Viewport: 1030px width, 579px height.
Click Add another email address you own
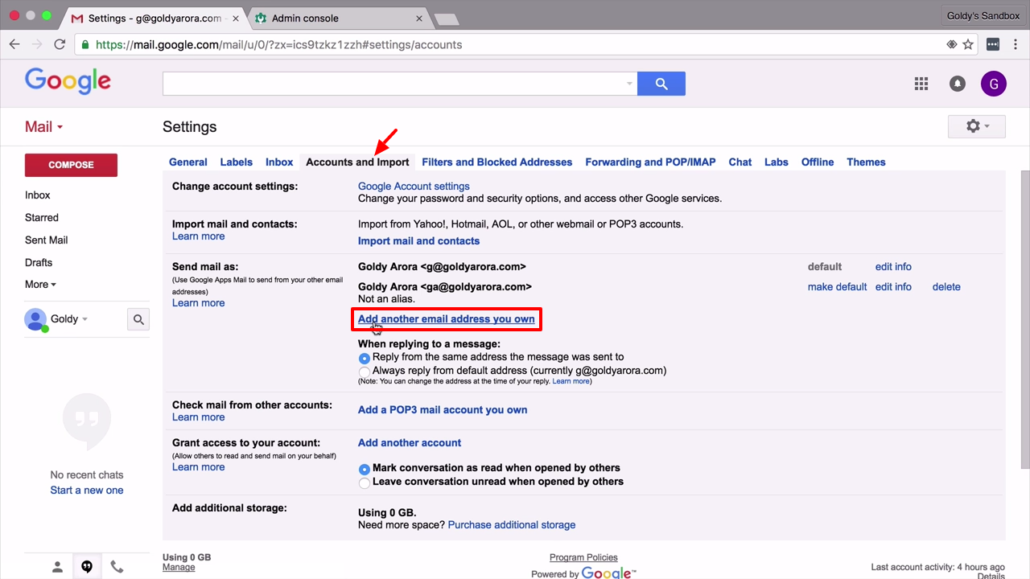(x=446, y=319)
